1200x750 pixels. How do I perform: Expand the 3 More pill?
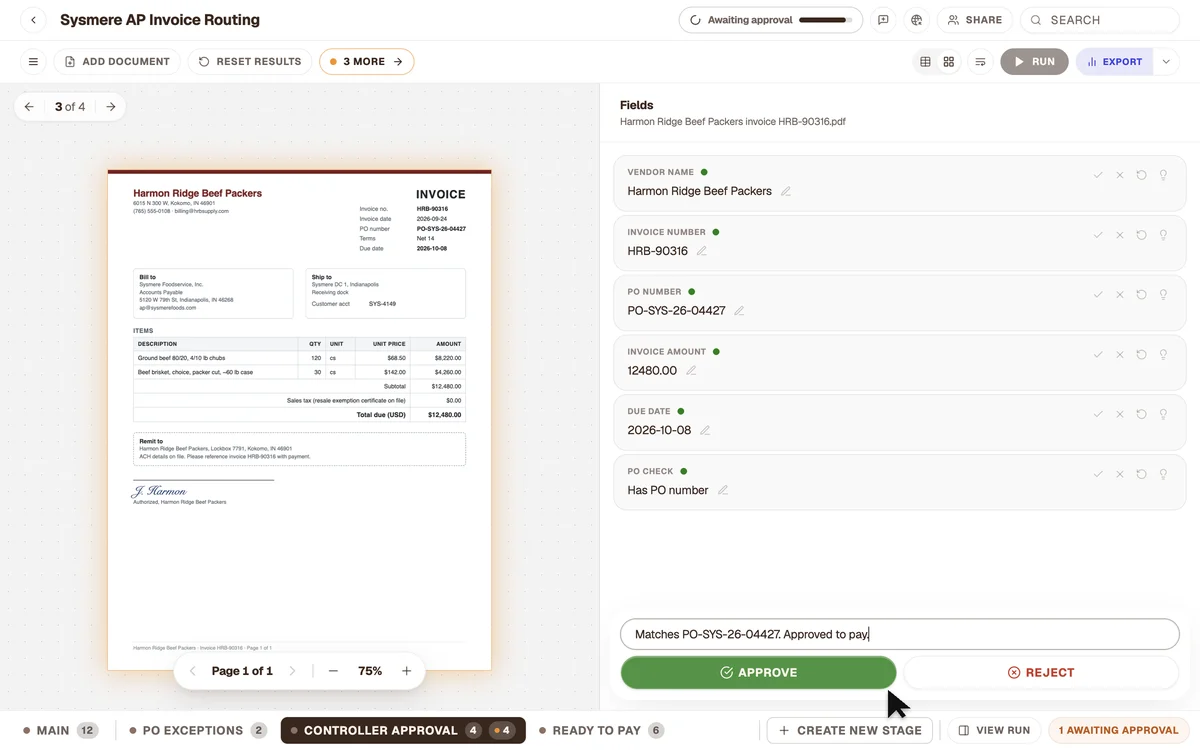point(367,62)
